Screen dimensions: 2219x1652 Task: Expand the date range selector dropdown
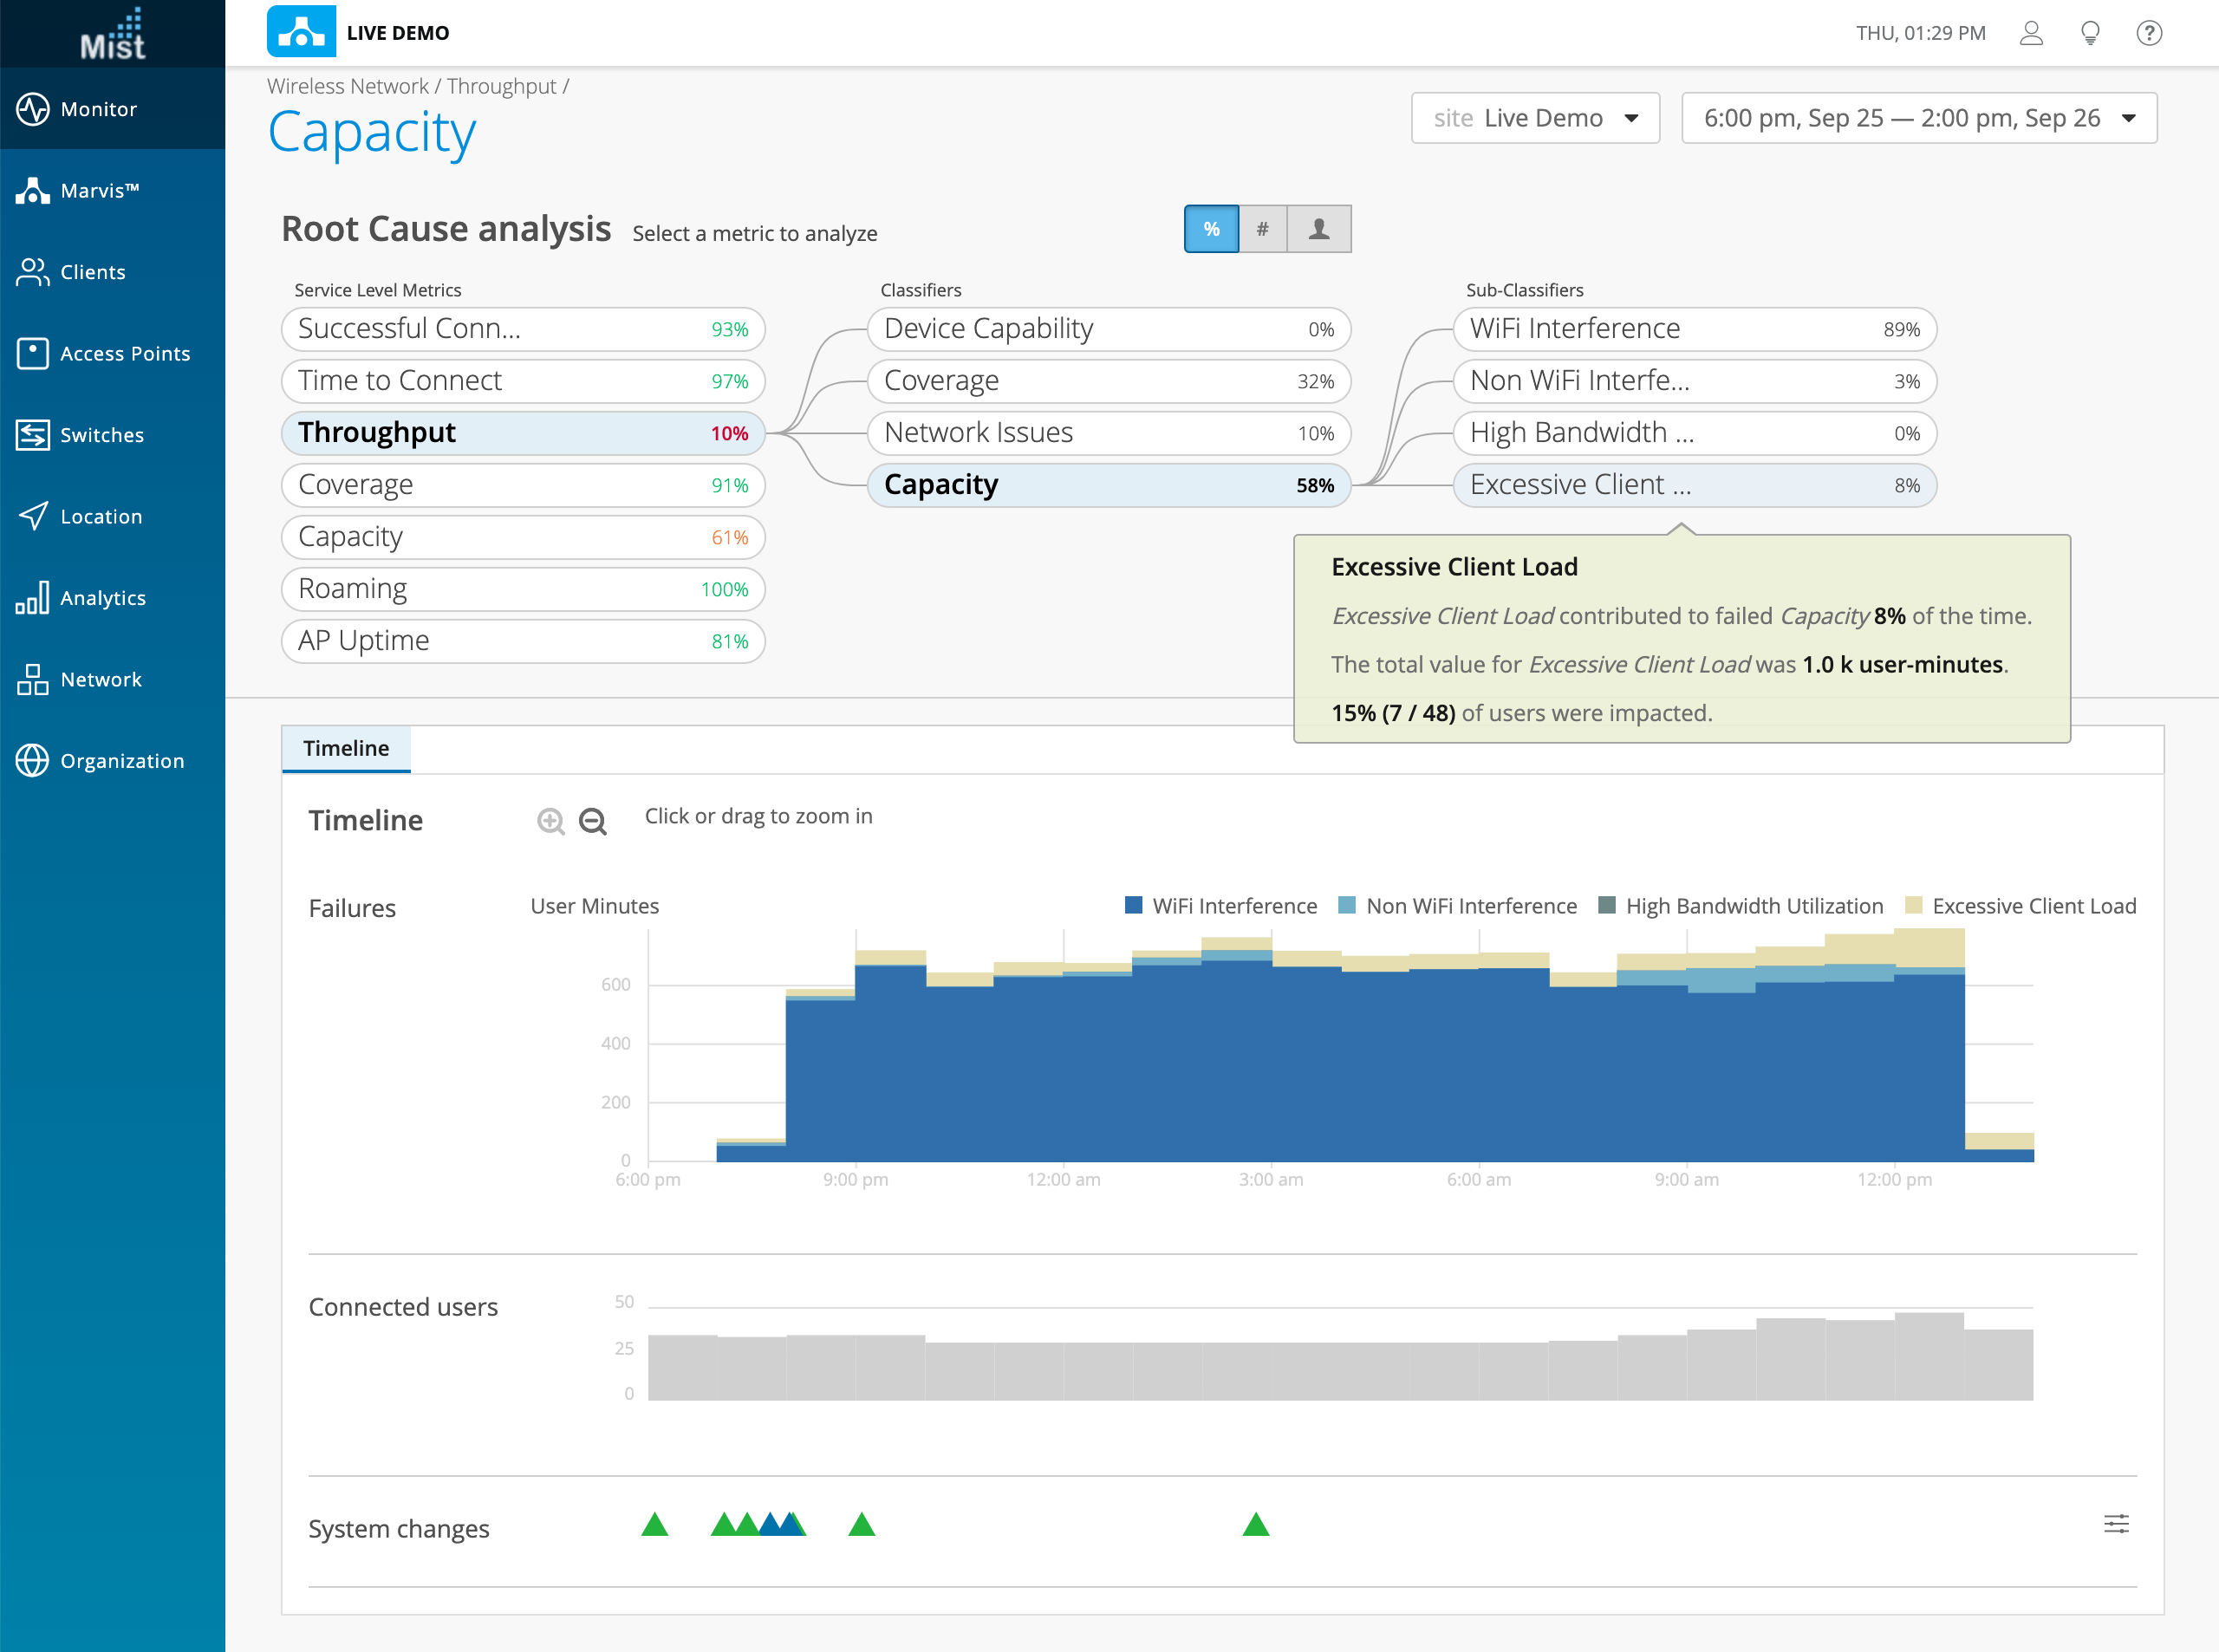coord(1918,118)
